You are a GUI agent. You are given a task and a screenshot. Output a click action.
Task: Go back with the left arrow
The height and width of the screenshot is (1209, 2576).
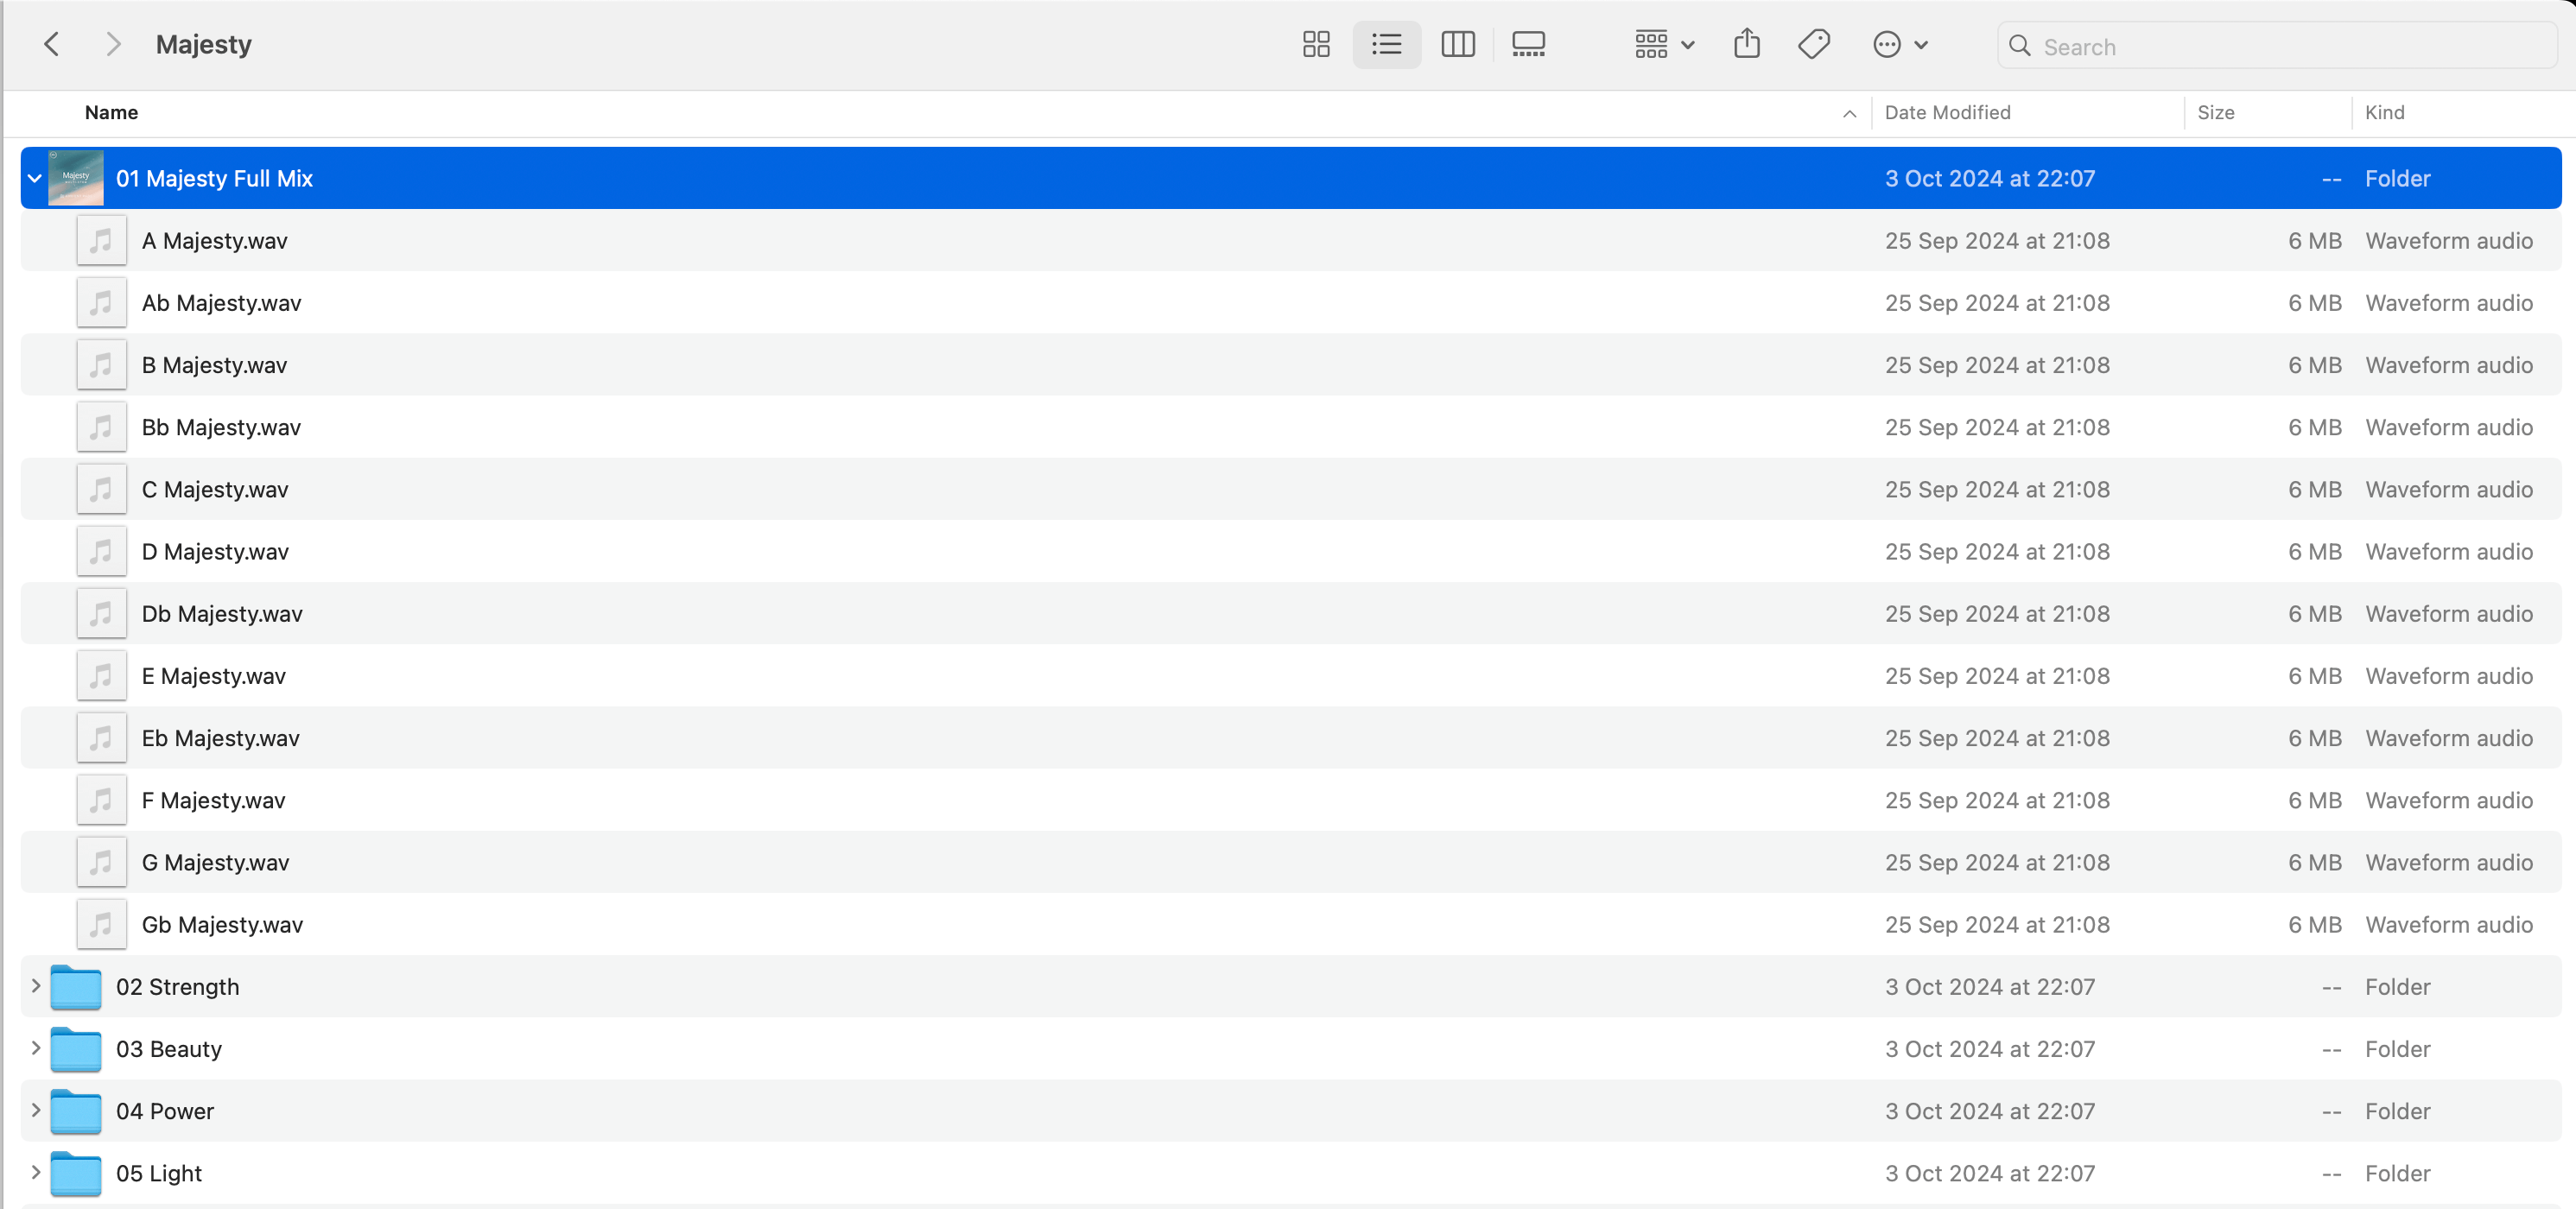tap(52, 44)
